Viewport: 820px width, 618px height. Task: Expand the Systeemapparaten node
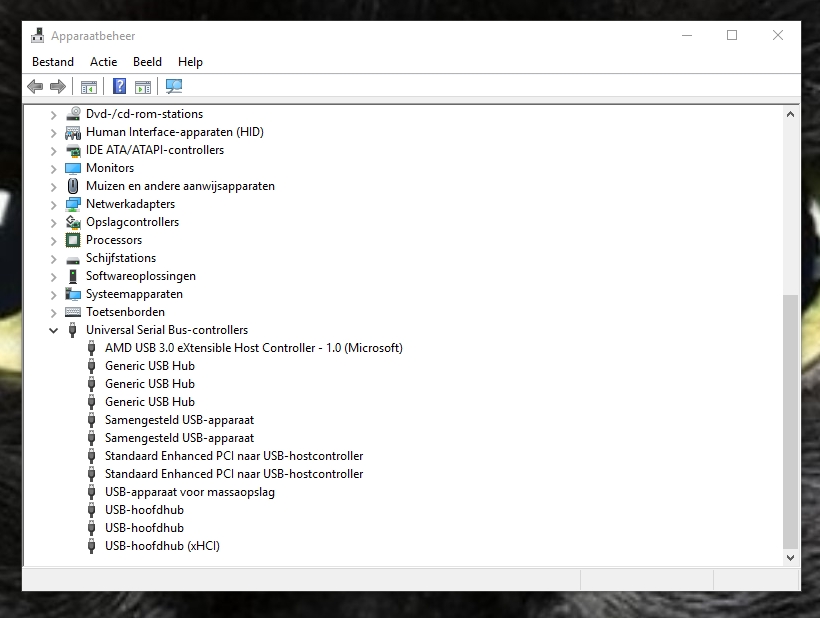coord(53,295)
